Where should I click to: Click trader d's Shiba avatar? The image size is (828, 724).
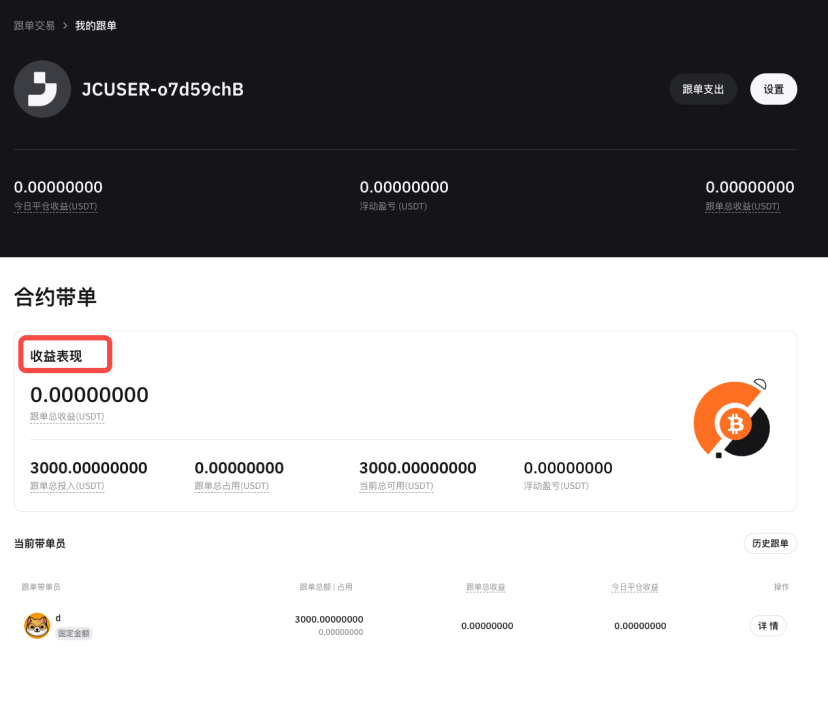click(37, 626)
